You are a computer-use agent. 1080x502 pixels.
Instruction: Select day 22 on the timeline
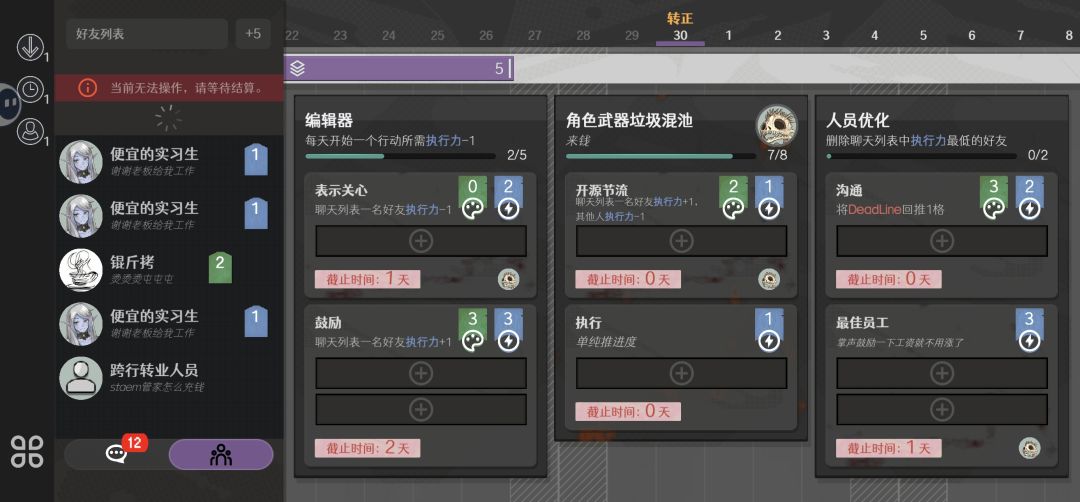click(x=292, y=35)
